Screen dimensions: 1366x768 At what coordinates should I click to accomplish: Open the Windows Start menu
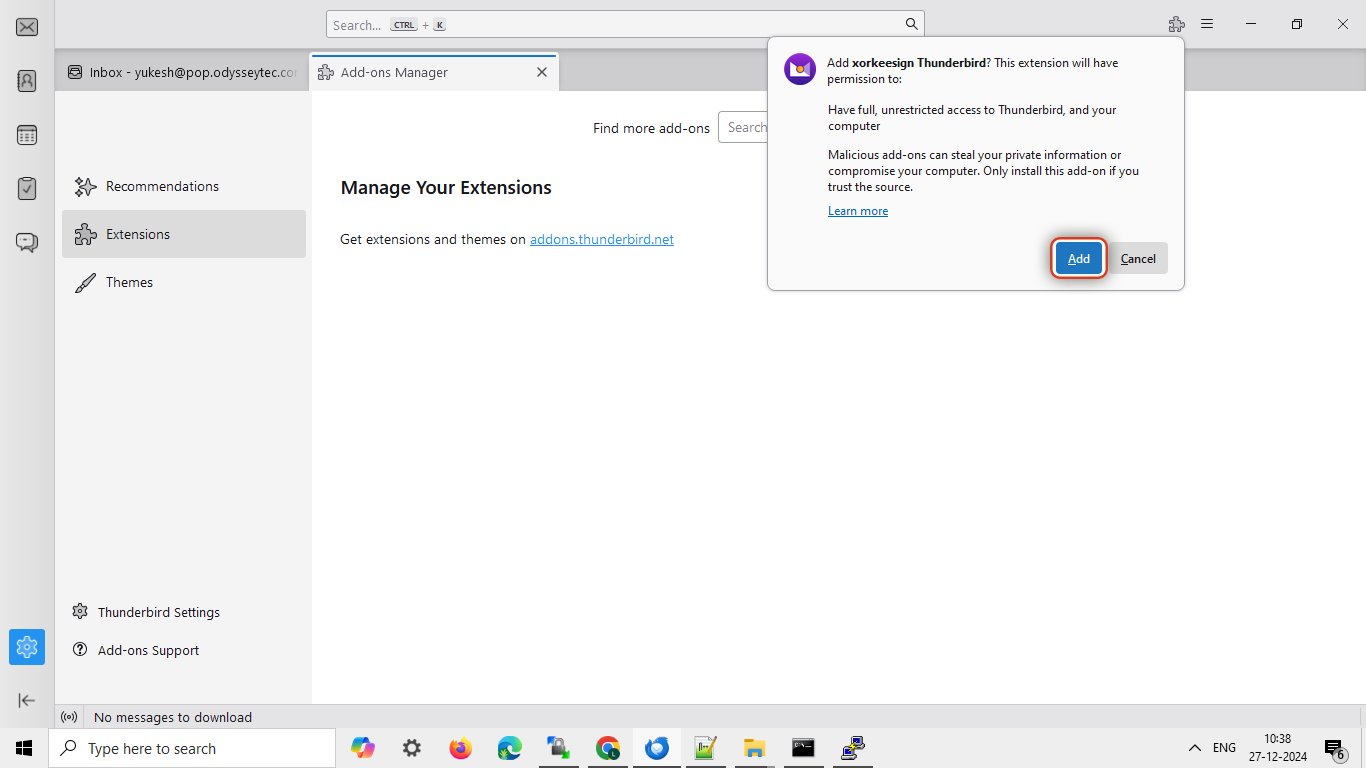(24, 748)
